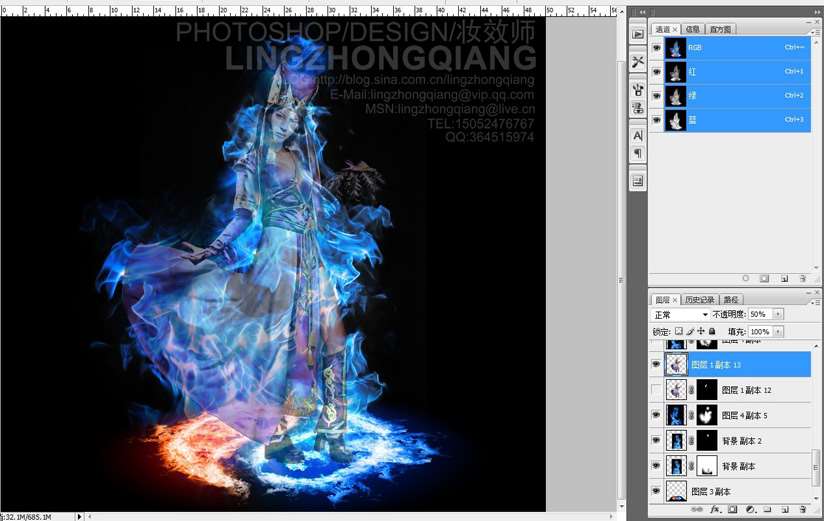The height and width of the screenshot is (521, 824).
Task: Open the Layers panel flyout menu
Action: [817, 302]
